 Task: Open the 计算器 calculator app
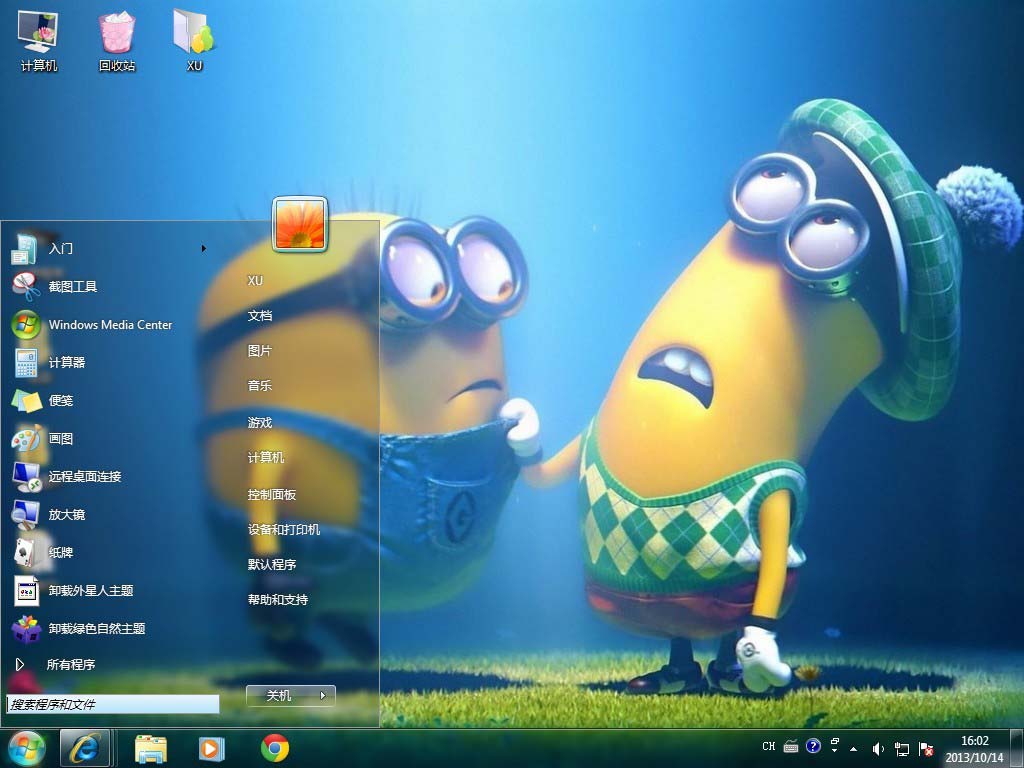pos(66,363)
